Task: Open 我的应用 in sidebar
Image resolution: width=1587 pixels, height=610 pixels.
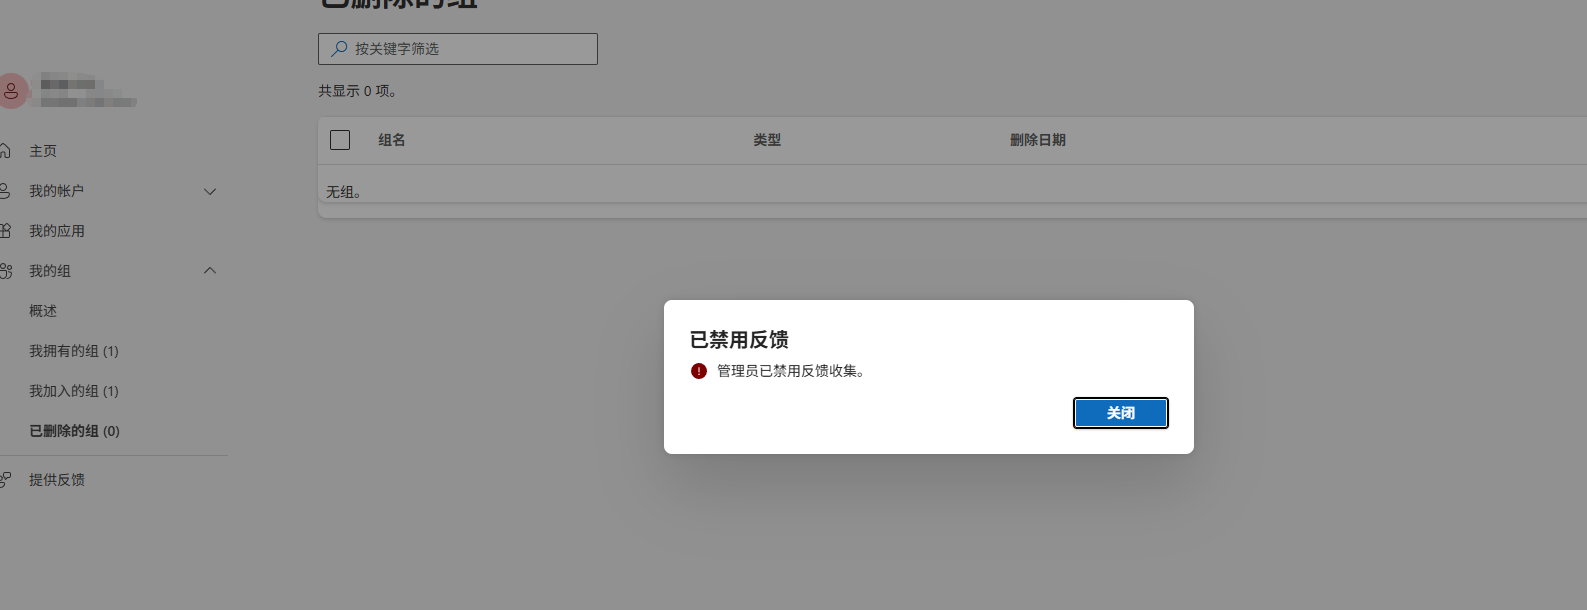Action: pyautogui.click(x=57, y=231)
